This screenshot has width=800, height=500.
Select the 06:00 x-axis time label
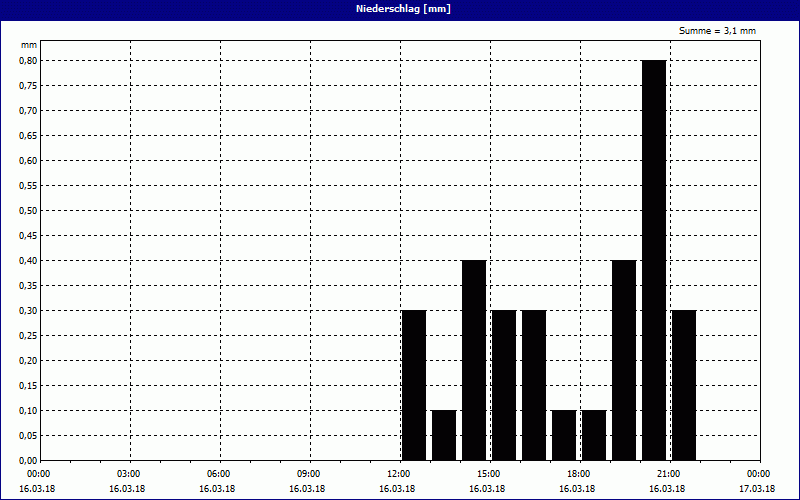click(218, 474)
